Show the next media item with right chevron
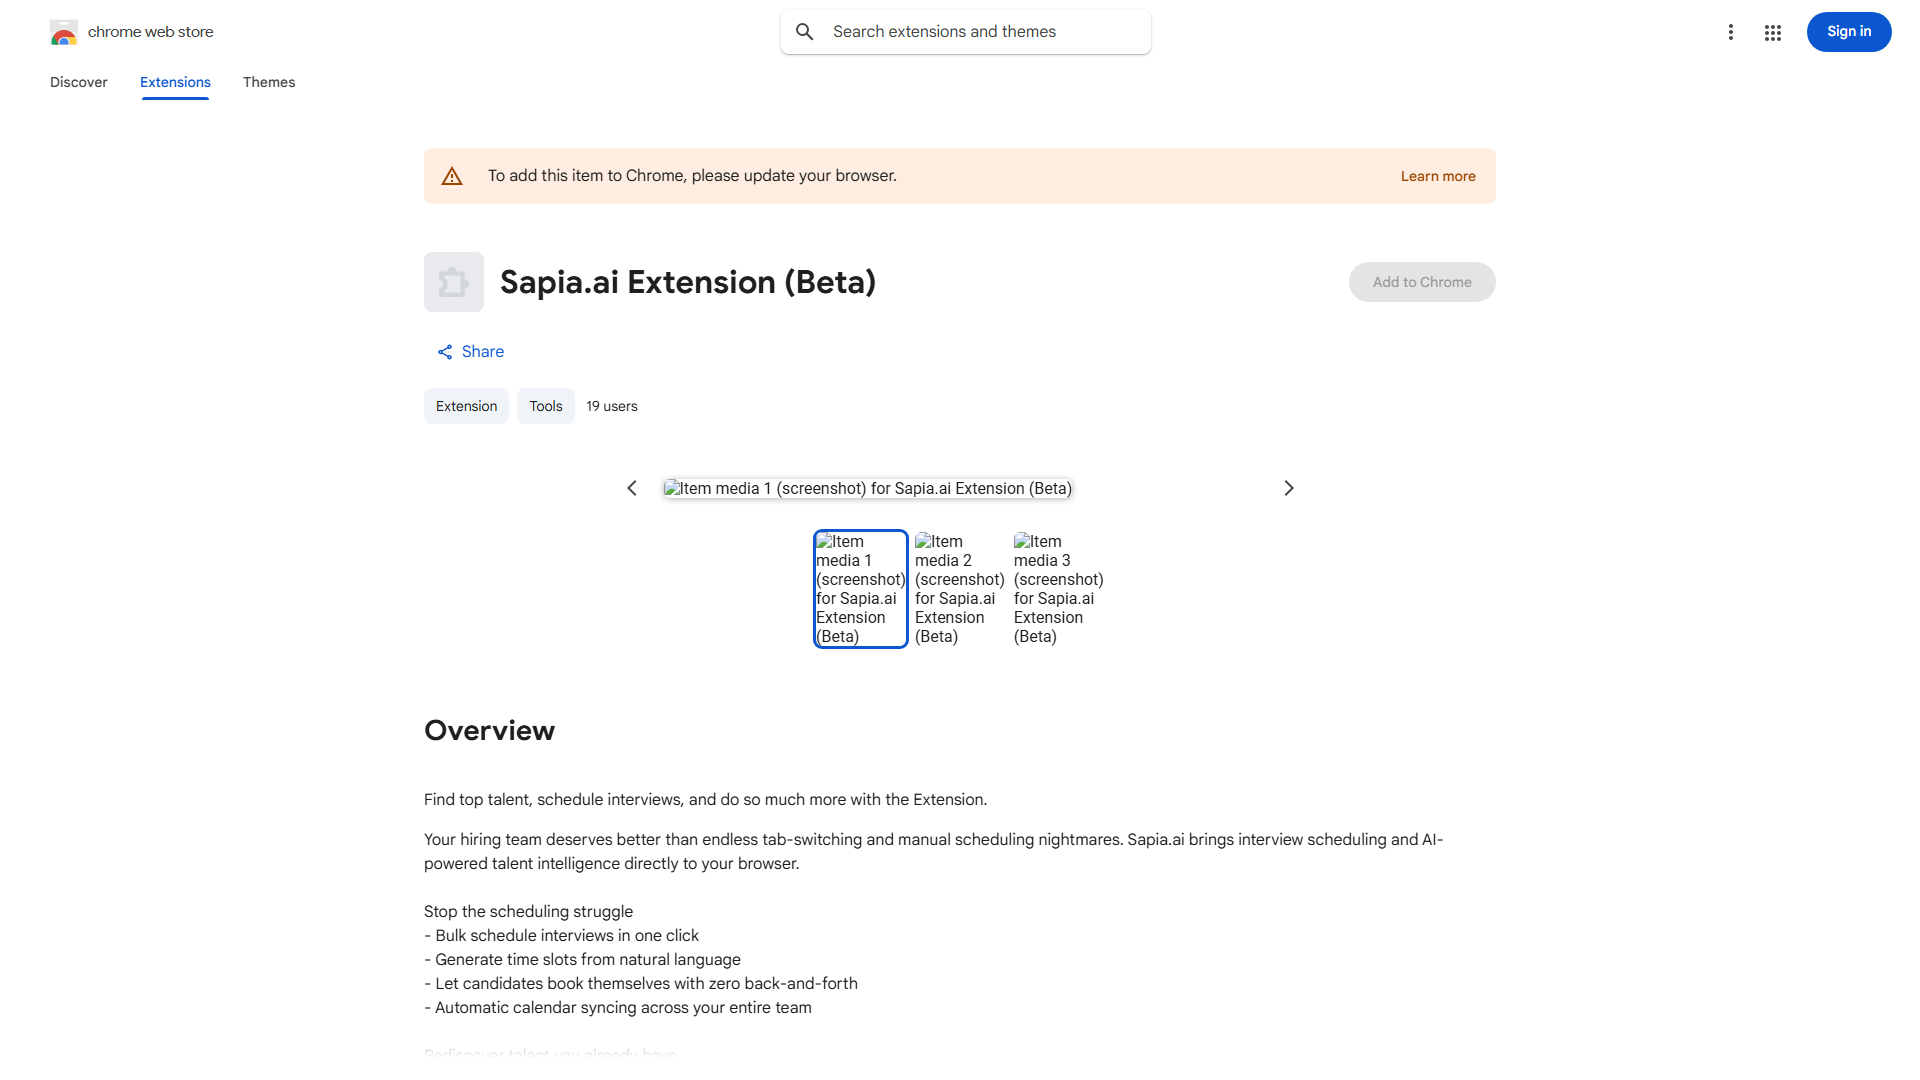The image size is (1920, 1080). coord(1288,488)
